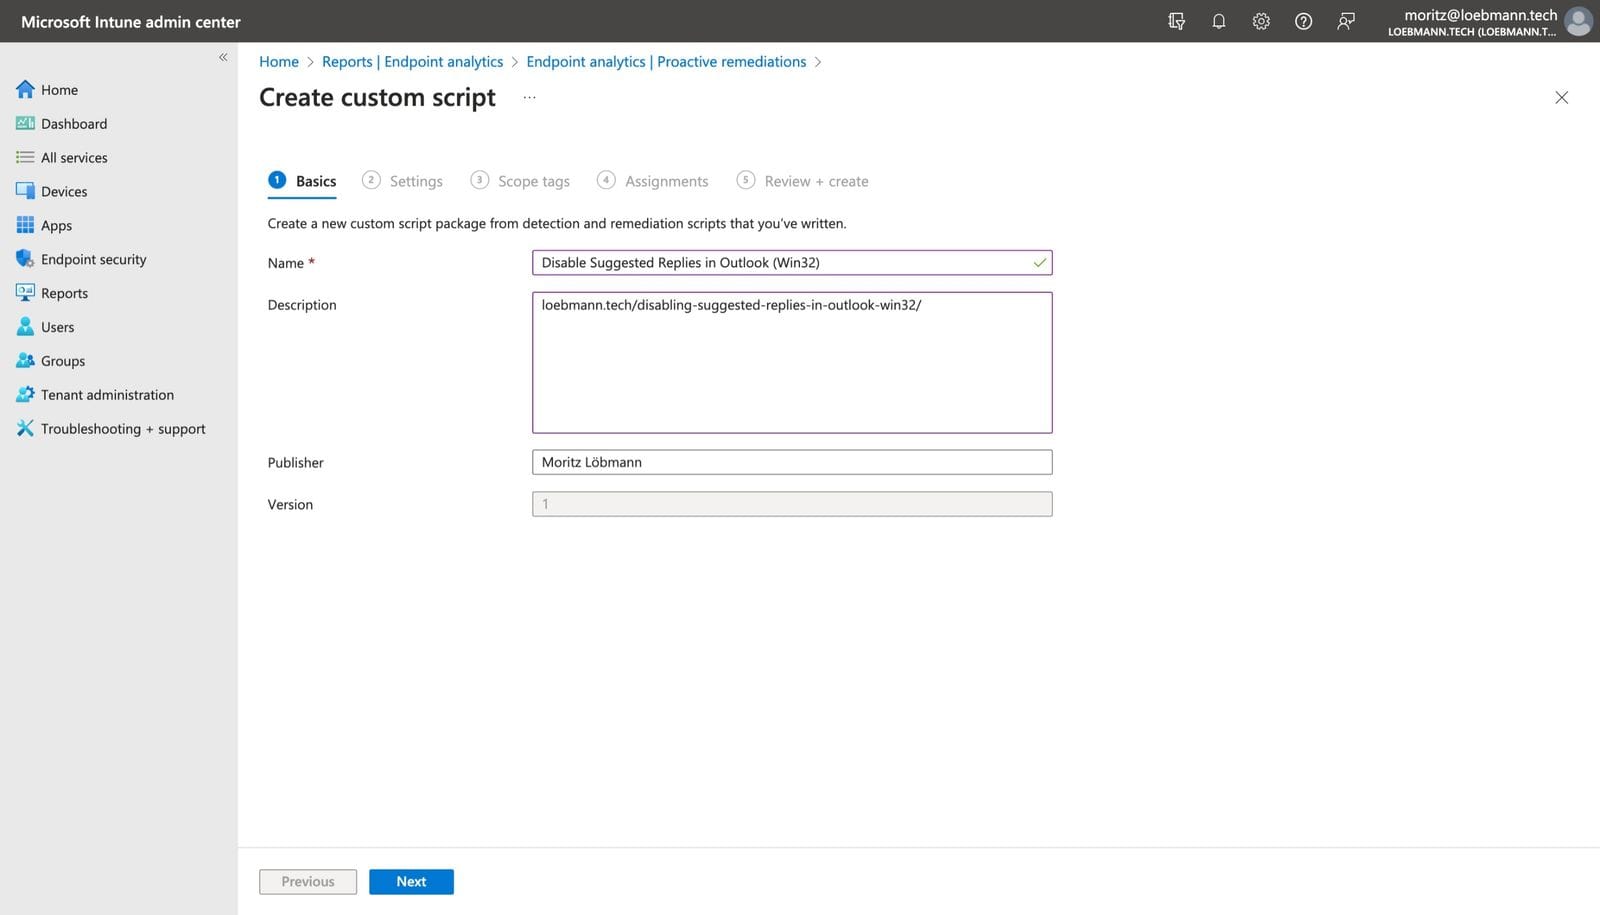
Task: Switch to the Scope tags step tab
Action: (x=520, y=181)
